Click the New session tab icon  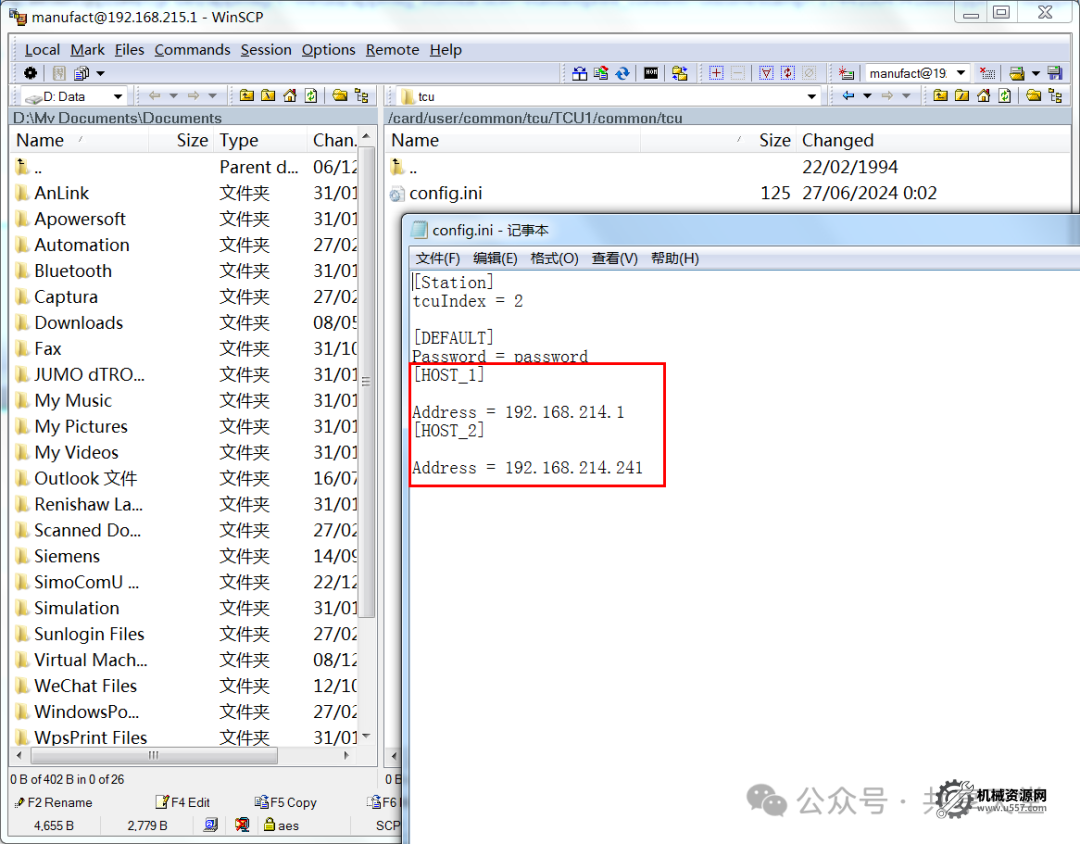pos(846,73)
